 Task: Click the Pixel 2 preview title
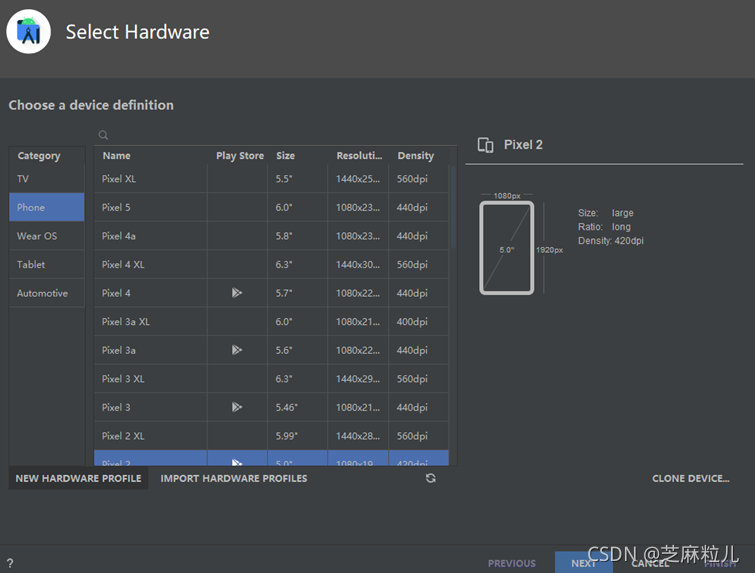[523, 145]
